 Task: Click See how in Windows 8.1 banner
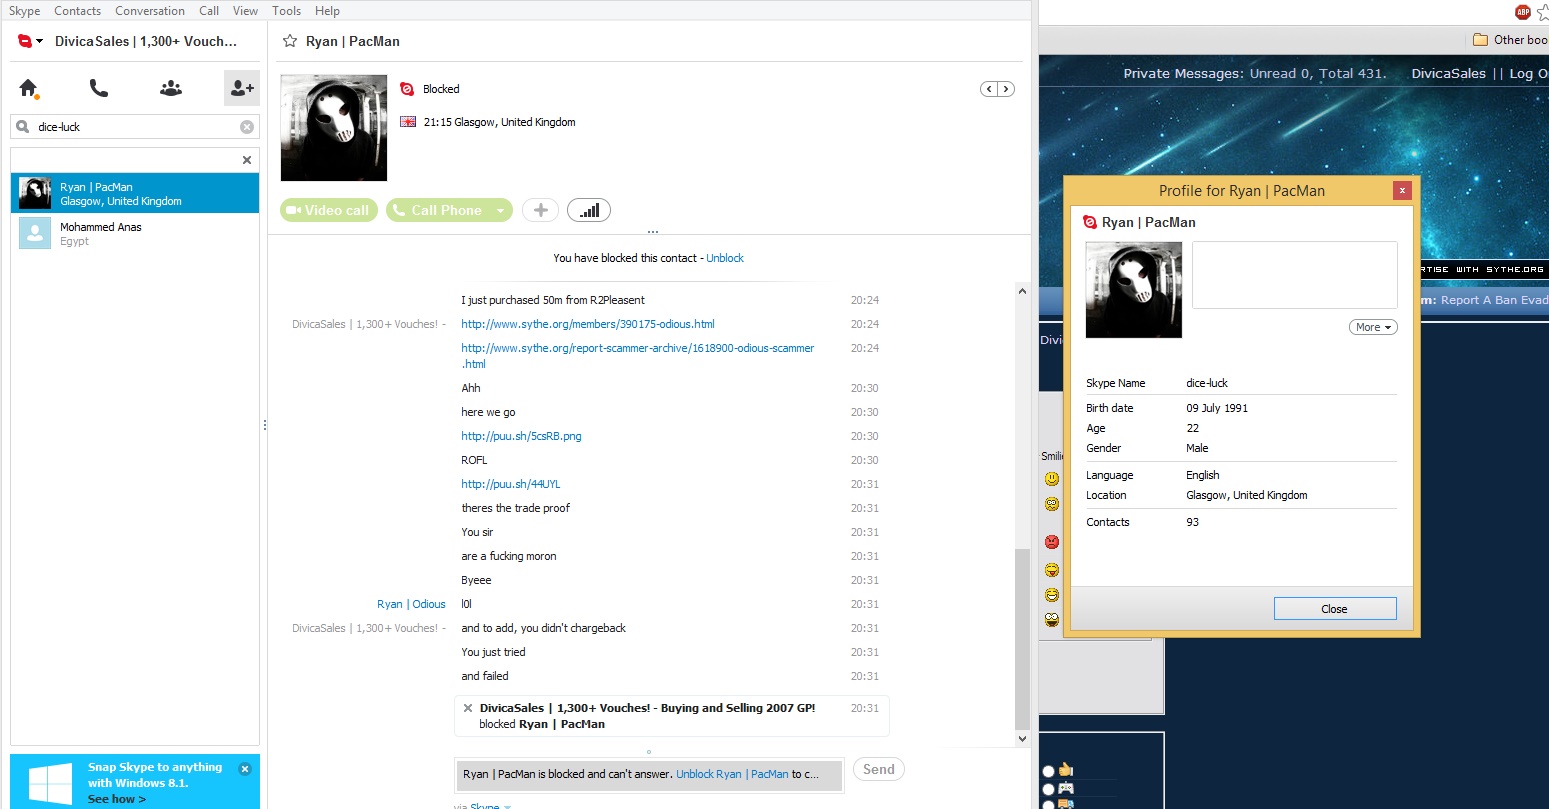coord(117,799)
